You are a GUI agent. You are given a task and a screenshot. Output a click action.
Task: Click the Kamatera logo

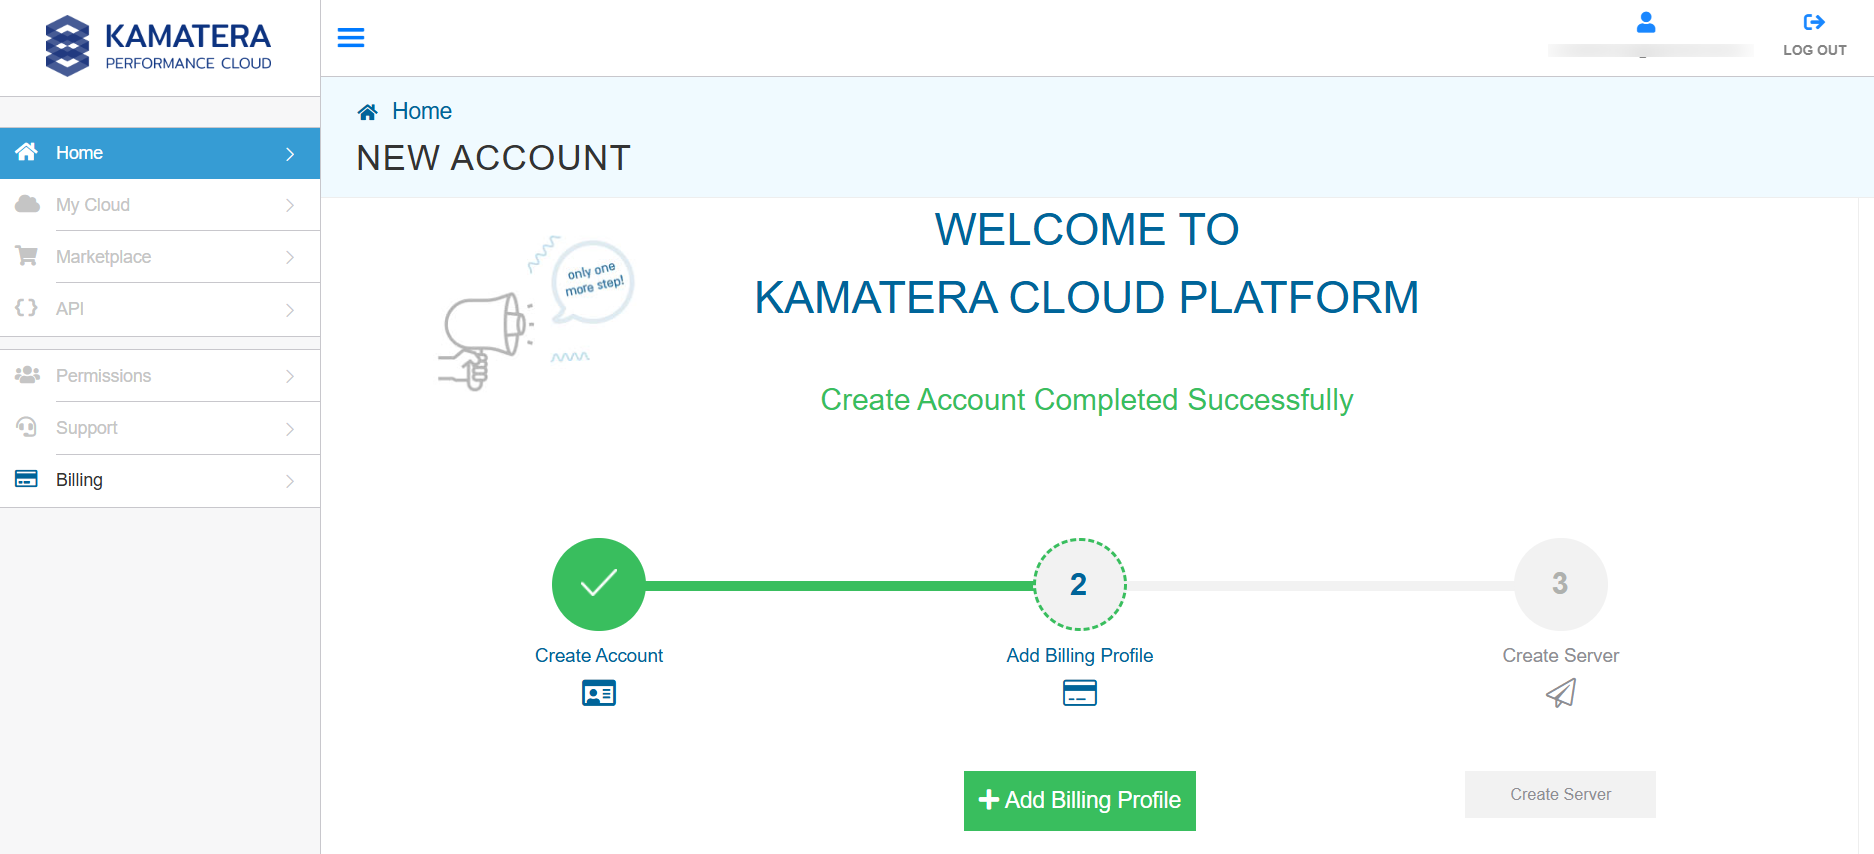pyautogui.click(x=158, y=46)
